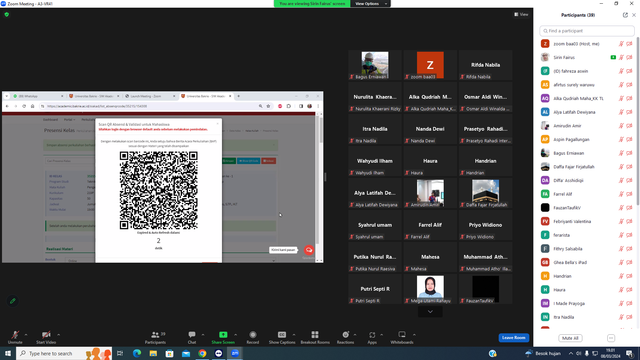Image resolution: width=640 pixels, height=360 pixels.
Task: Click the green screen-share indicator next to Sirin Fairus
Action: coord(613,58)
